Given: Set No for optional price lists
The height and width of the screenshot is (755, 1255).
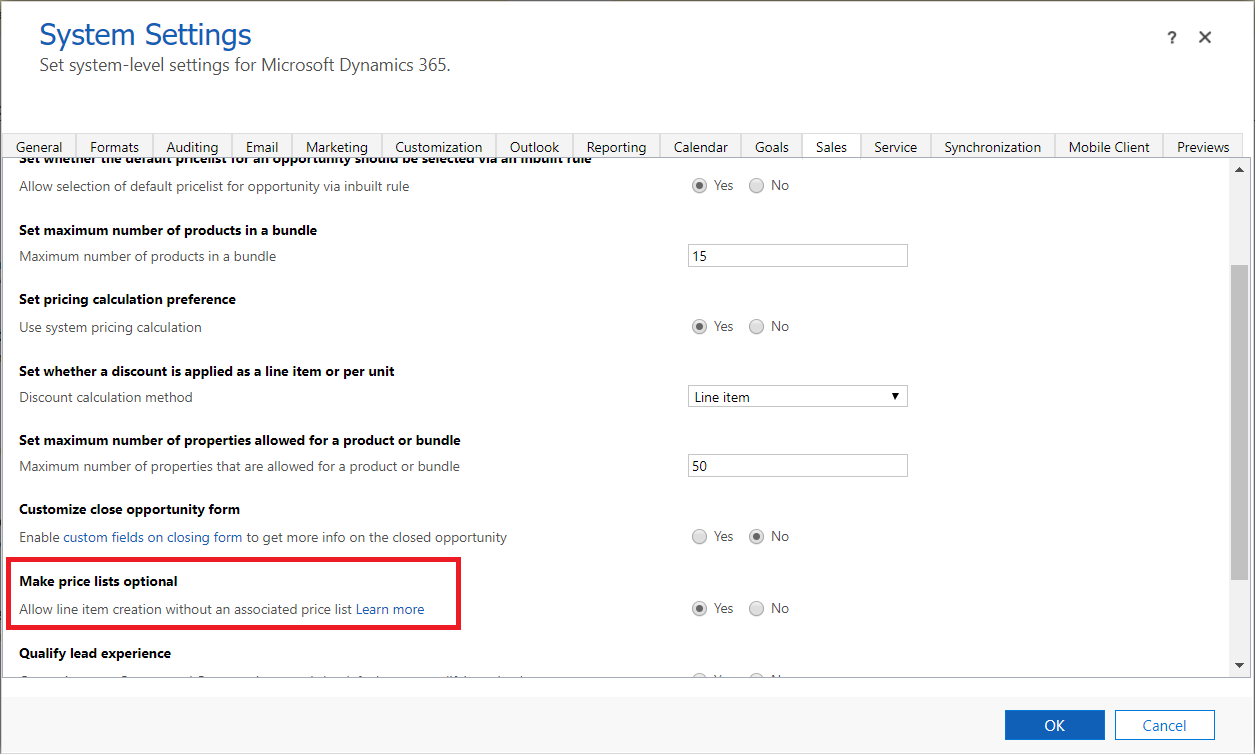Looking at the screenshot, I should click(757, 609).
